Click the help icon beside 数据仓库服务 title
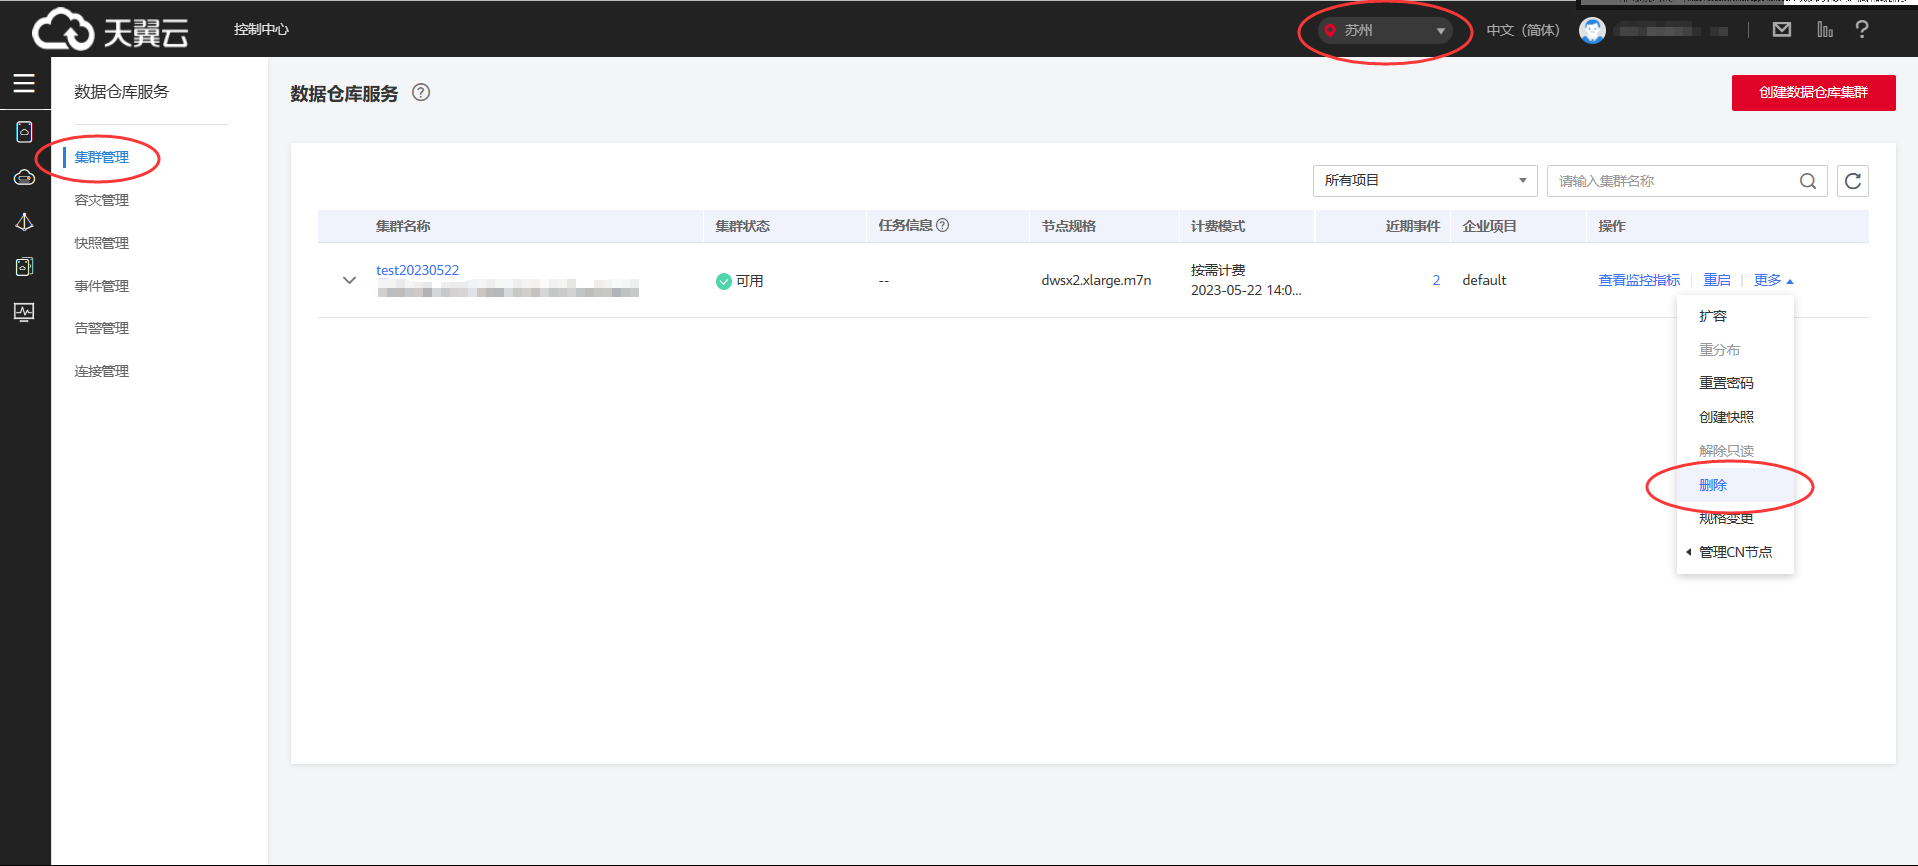This screenshot has width=1918, height=866. tap(421, 93)
